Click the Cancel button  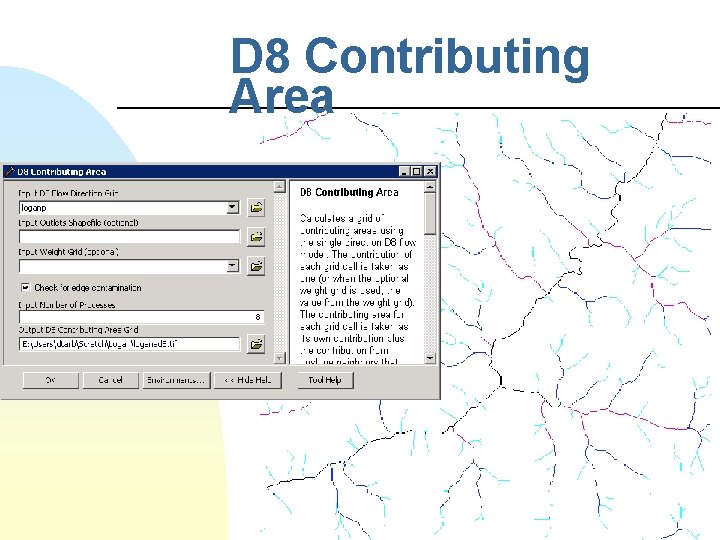click(111, 380)
